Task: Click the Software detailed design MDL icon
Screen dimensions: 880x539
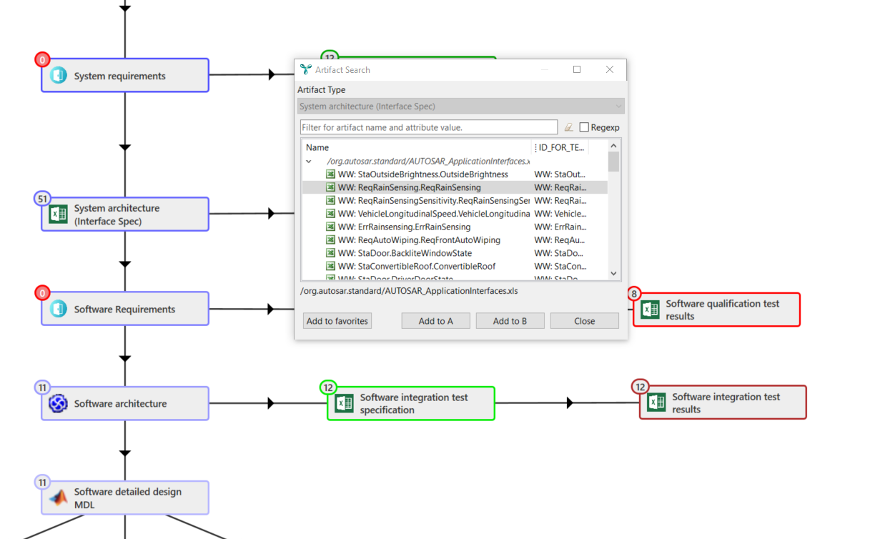Action: point(58,498)
